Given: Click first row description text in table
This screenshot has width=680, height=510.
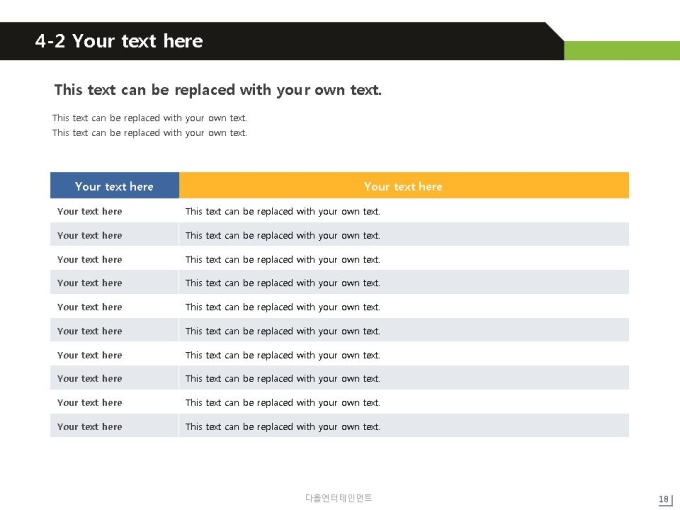Looking at the screenshot, I should pyautogui.click(x=283, y=211).
